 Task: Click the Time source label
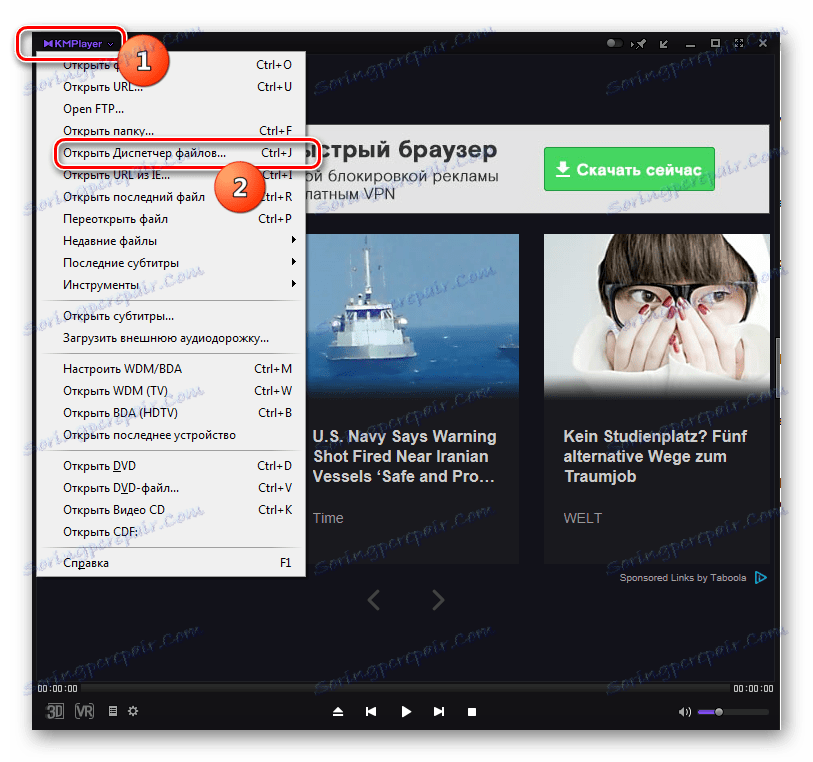click(x=328, y=518)
